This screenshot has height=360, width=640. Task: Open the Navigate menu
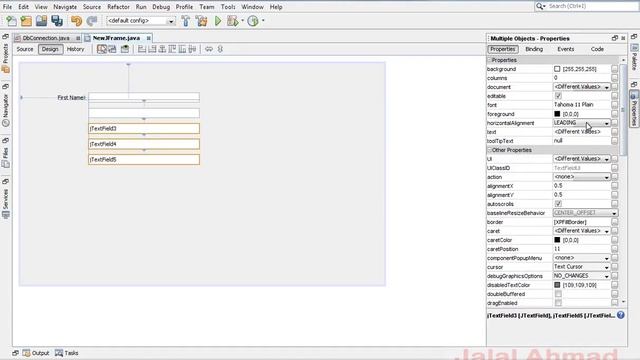point(65,7)
